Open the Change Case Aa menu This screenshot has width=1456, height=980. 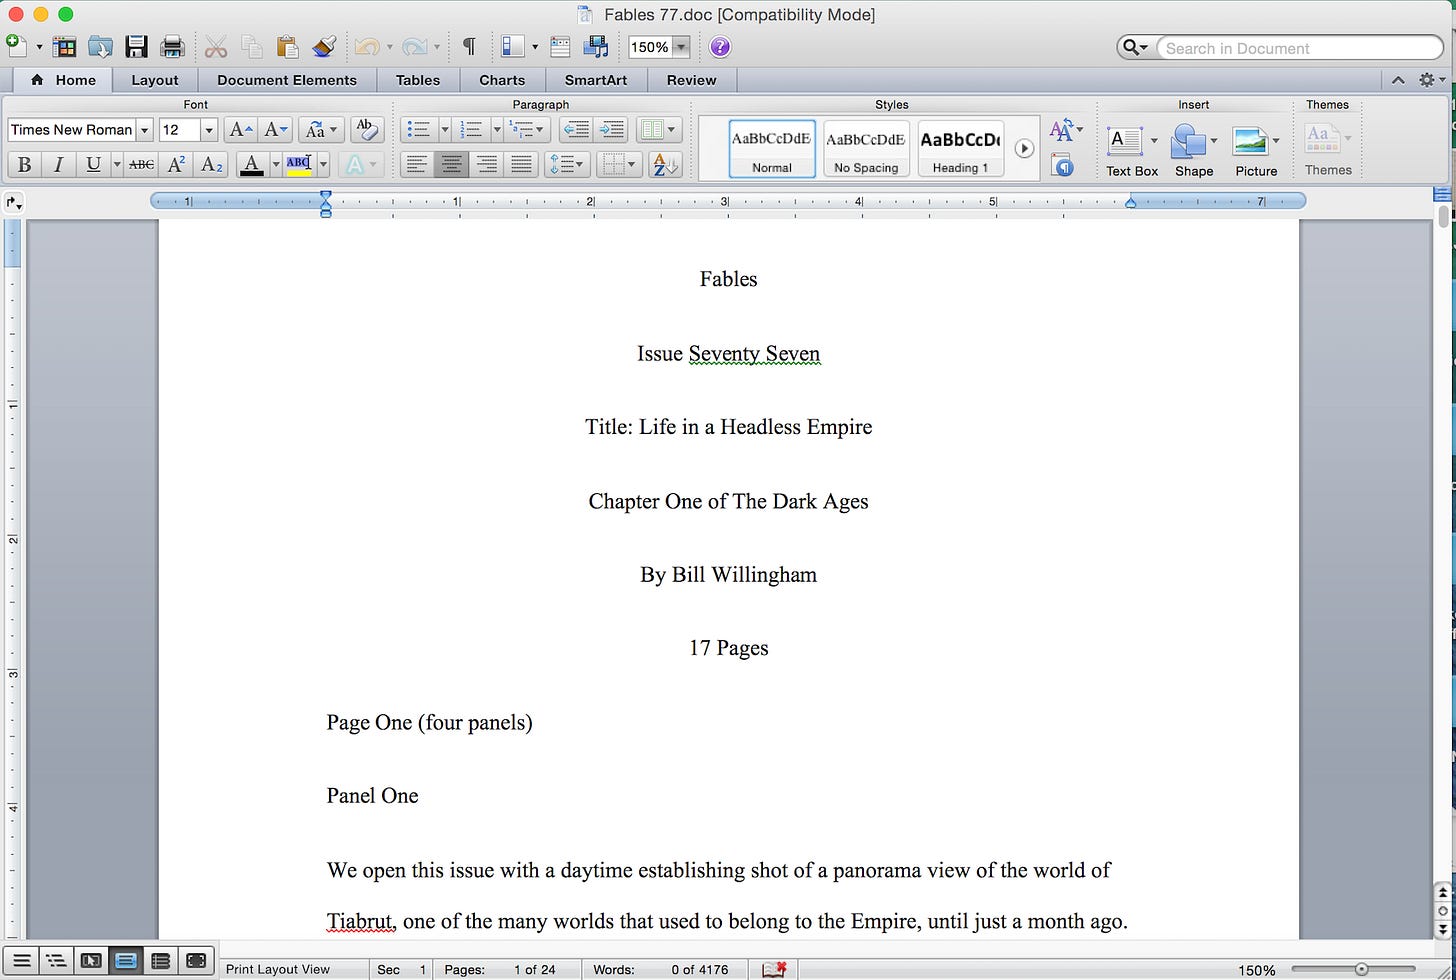tap(322, 130)
